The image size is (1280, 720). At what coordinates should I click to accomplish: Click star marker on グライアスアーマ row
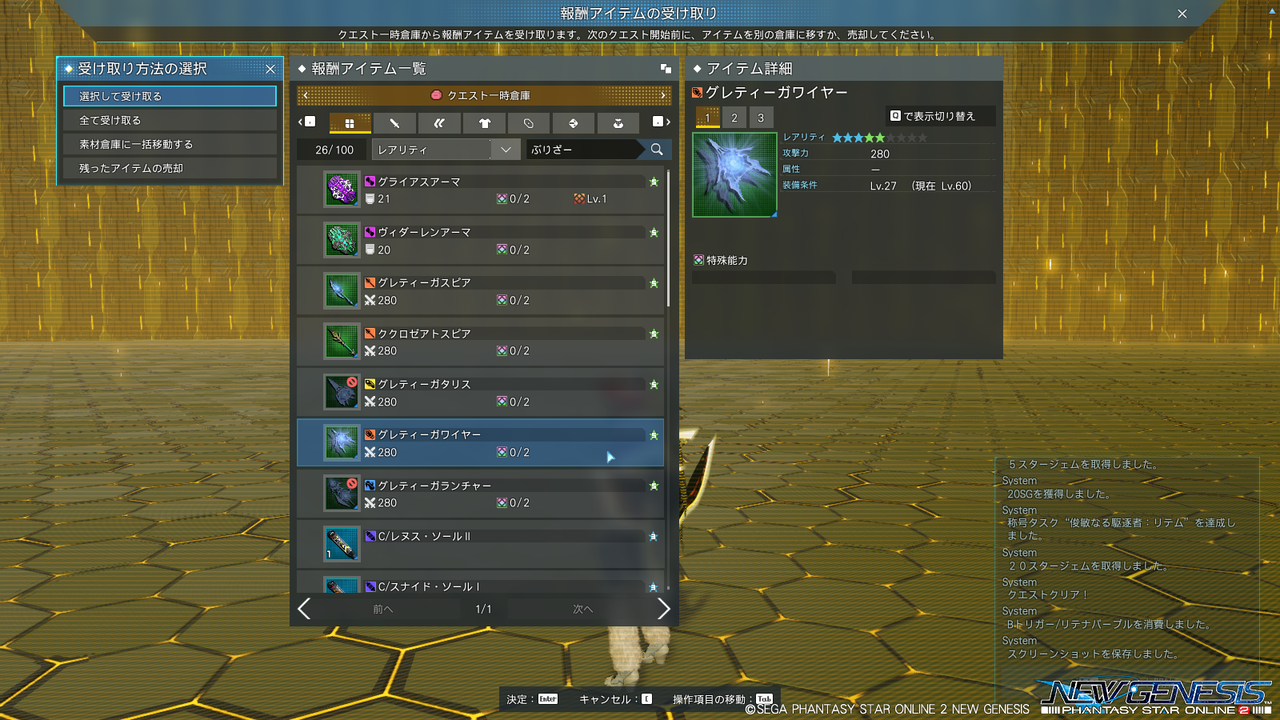point(654,182)
